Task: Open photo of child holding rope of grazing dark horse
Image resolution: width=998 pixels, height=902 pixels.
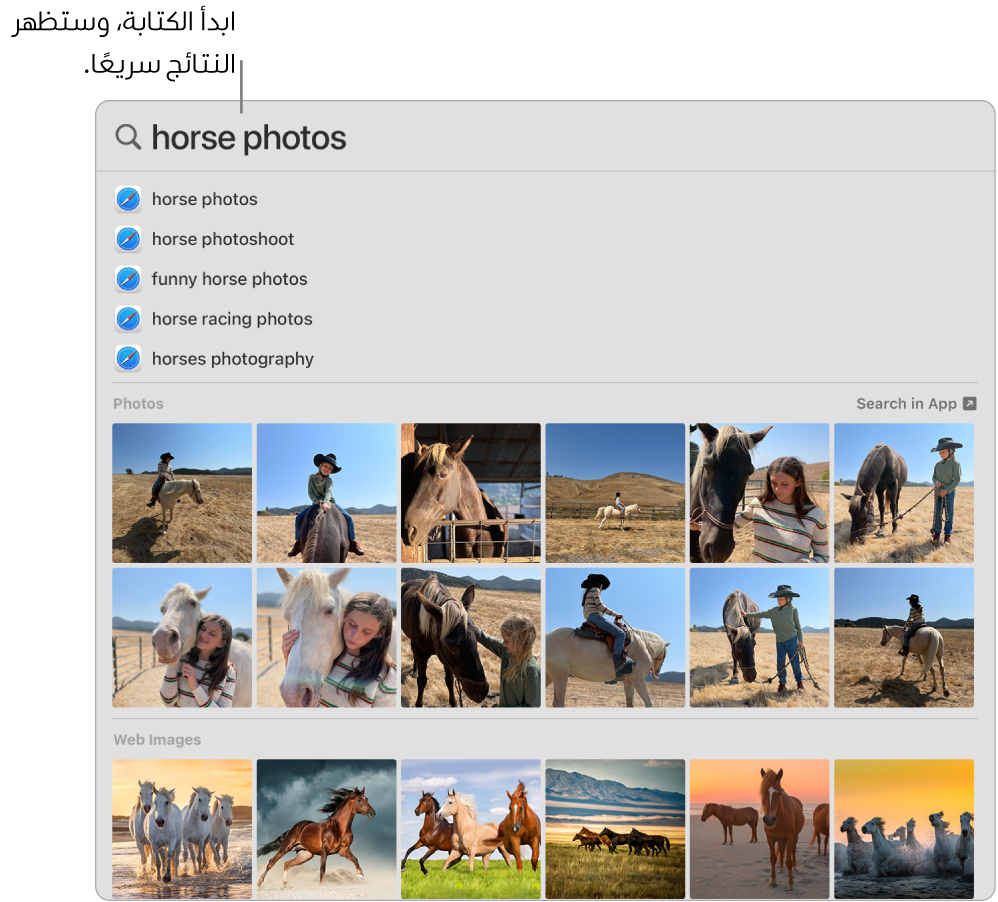Action: [904, 493]
